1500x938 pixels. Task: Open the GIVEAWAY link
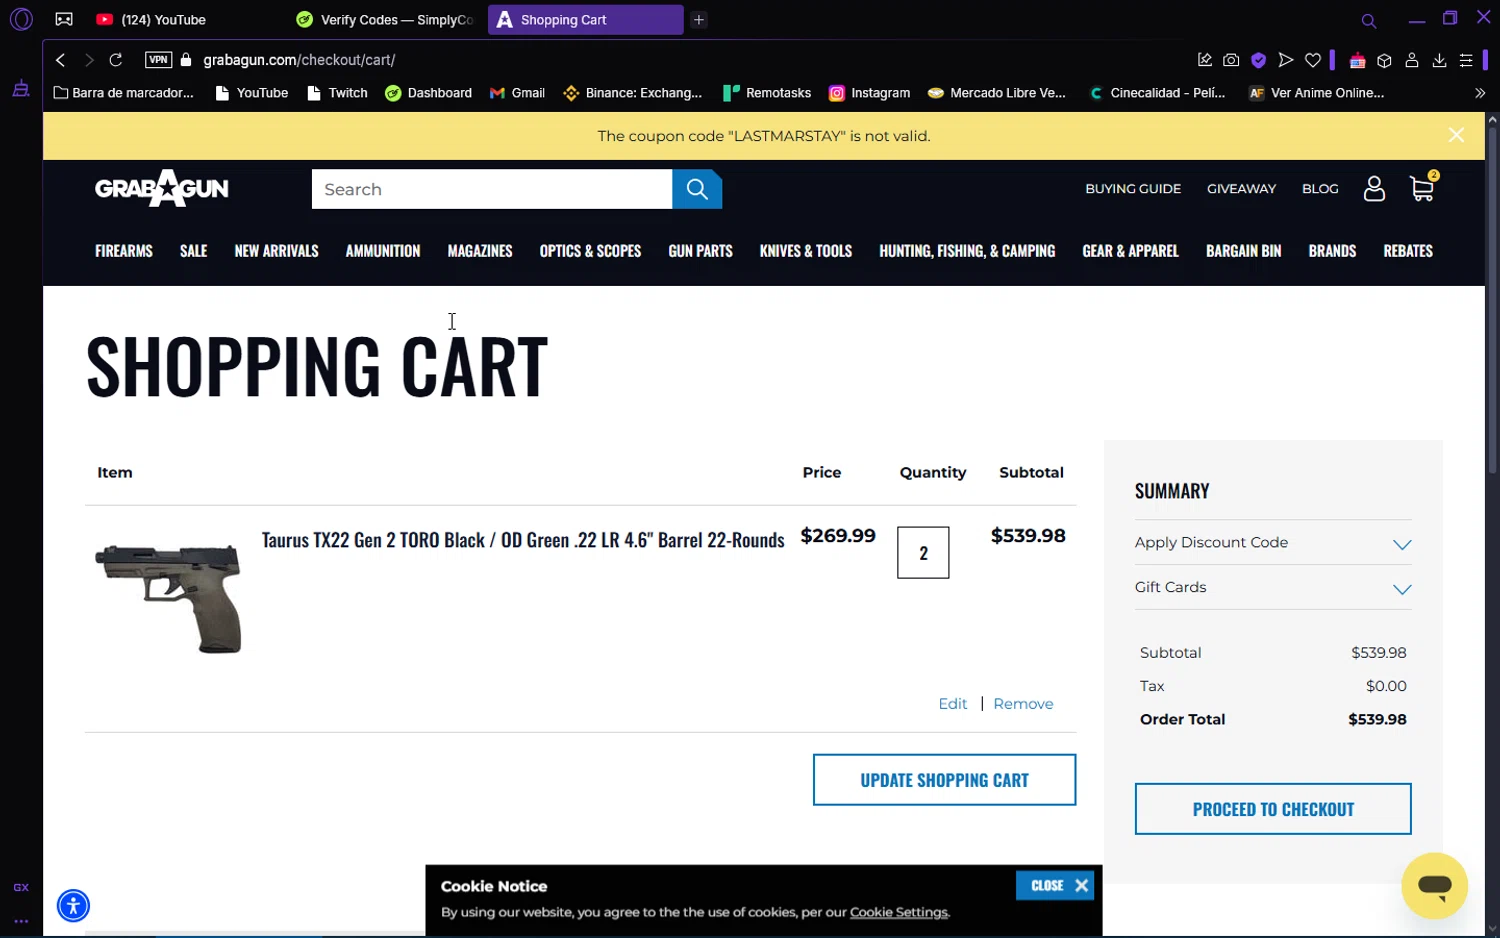point(1241,188)
